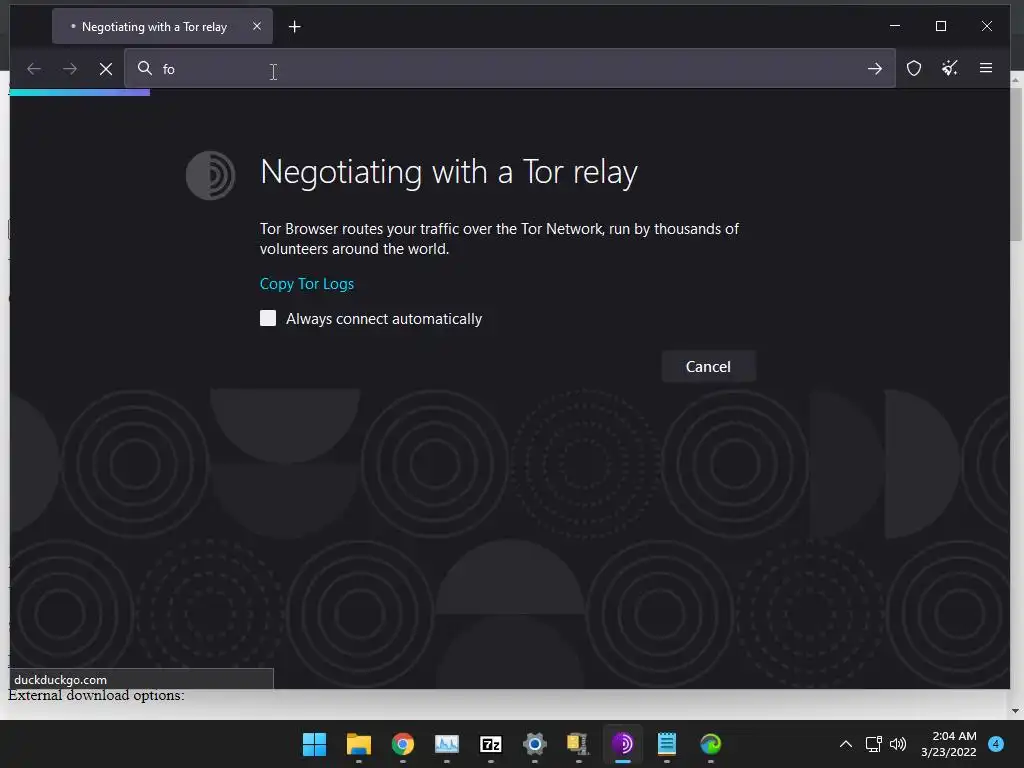Open the notification center badge

tap(996, 743)
